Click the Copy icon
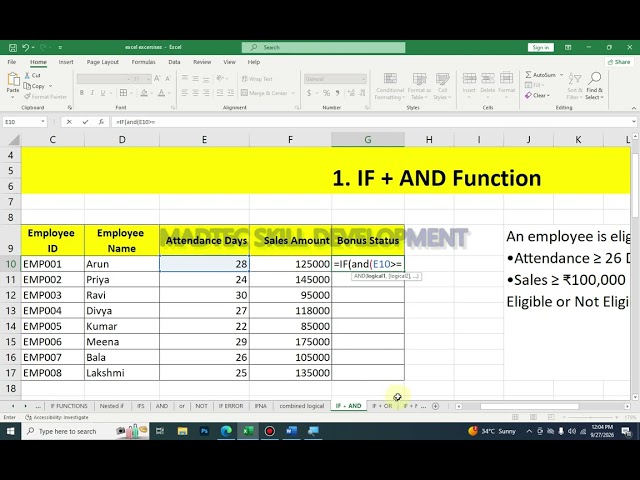 pyautogui.click(x=27, y=86)
